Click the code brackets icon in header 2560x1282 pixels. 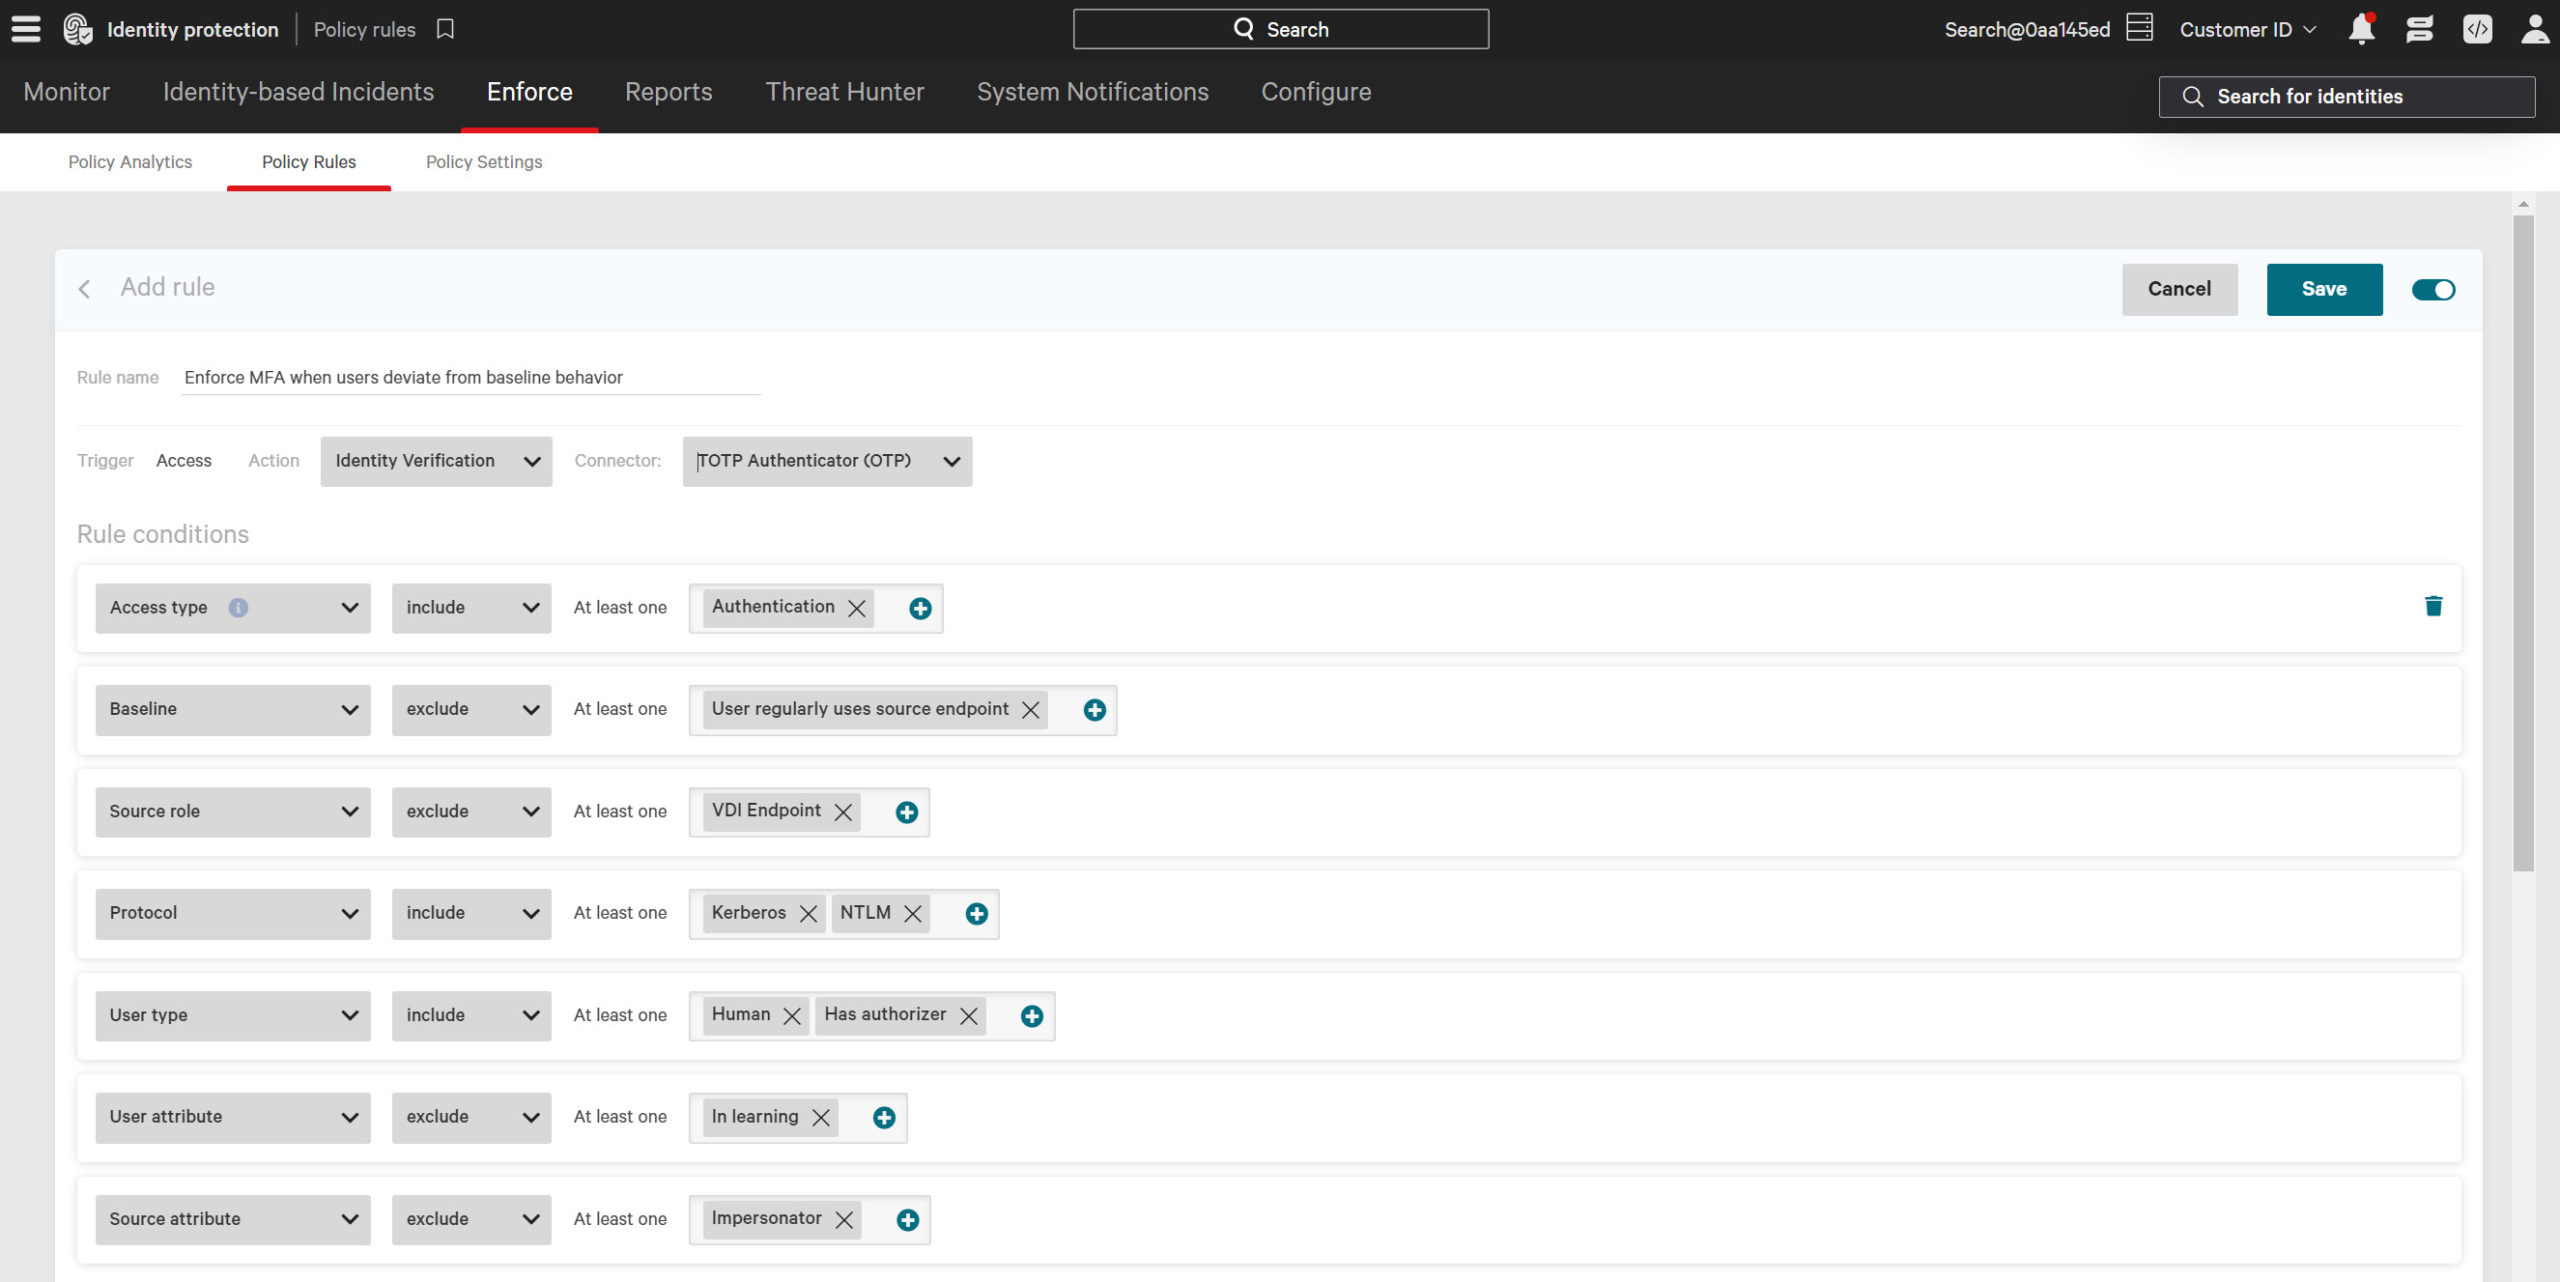[x=2477, y=29]
